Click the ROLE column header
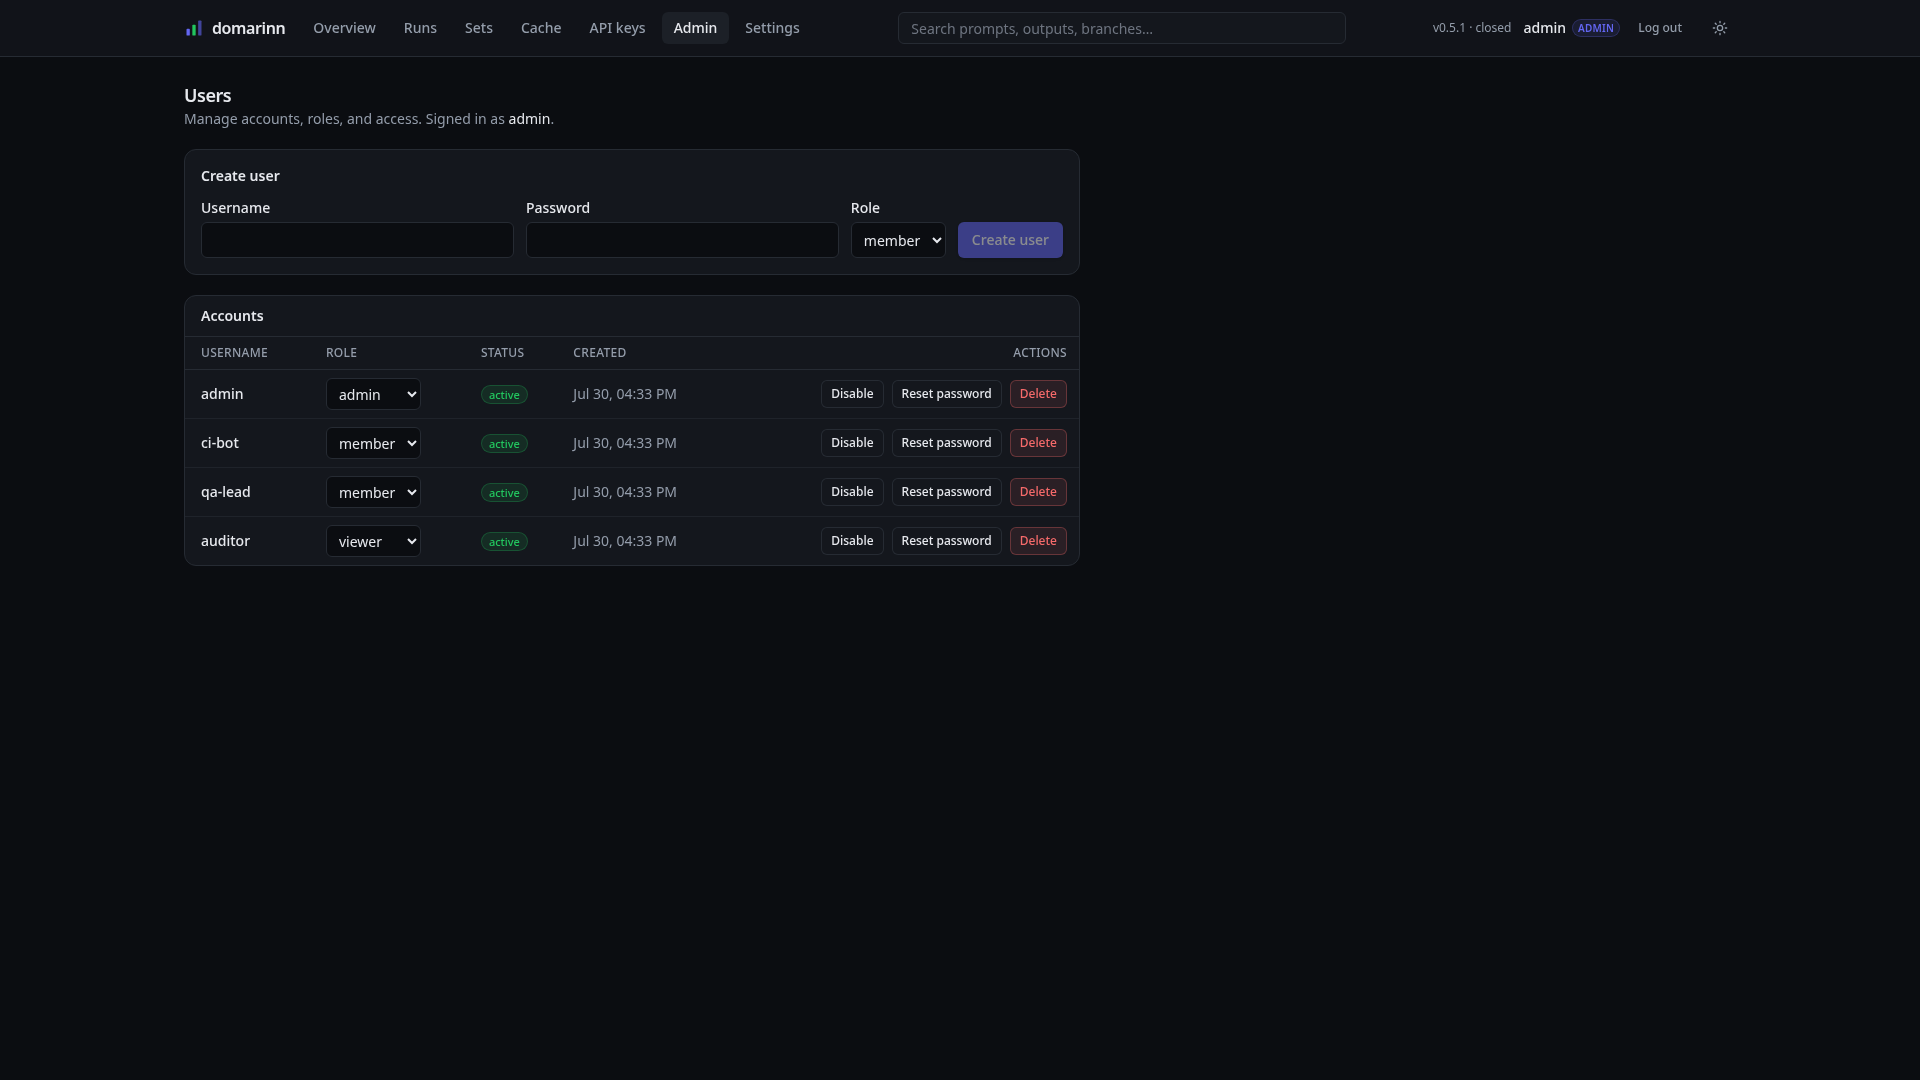 point(341,353)
